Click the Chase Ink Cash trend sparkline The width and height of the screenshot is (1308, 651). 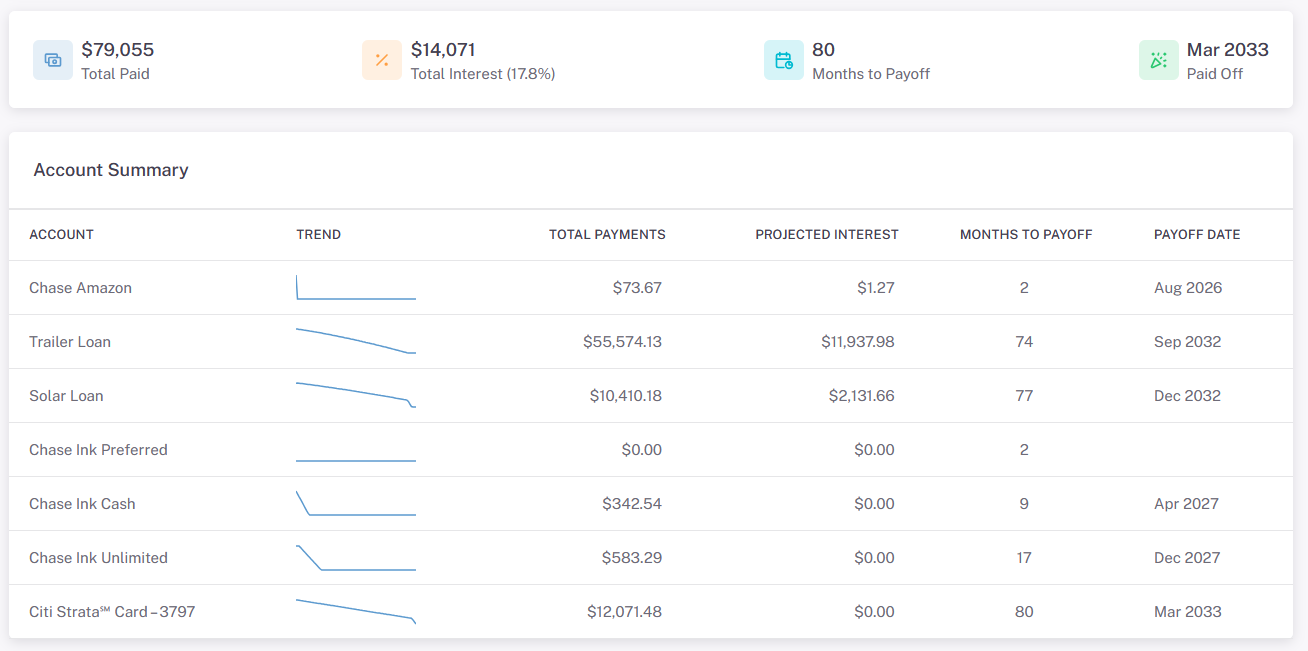(356, 503)
